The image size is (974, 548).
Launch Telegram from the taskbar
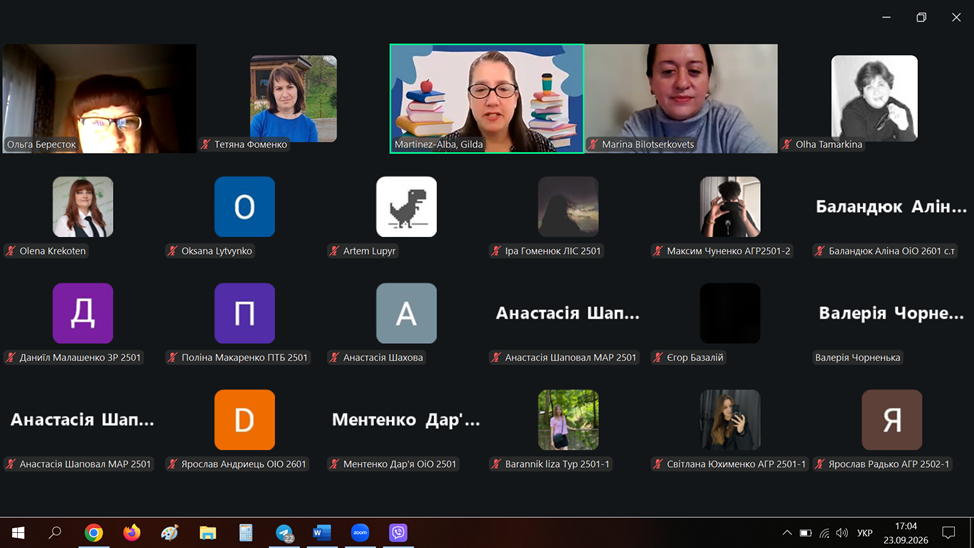point(284,533)
